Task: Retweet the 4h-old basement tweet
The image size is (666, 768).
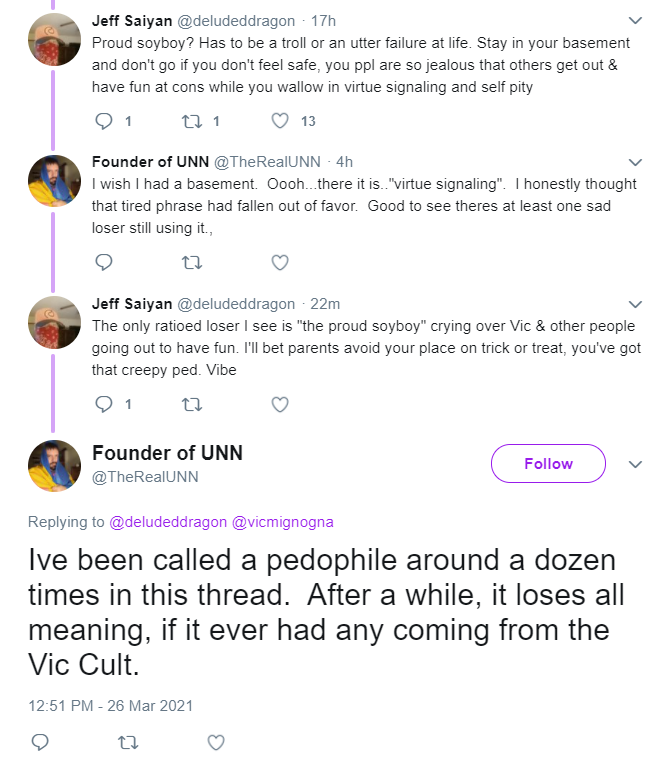Action: [x=192, y=263]
